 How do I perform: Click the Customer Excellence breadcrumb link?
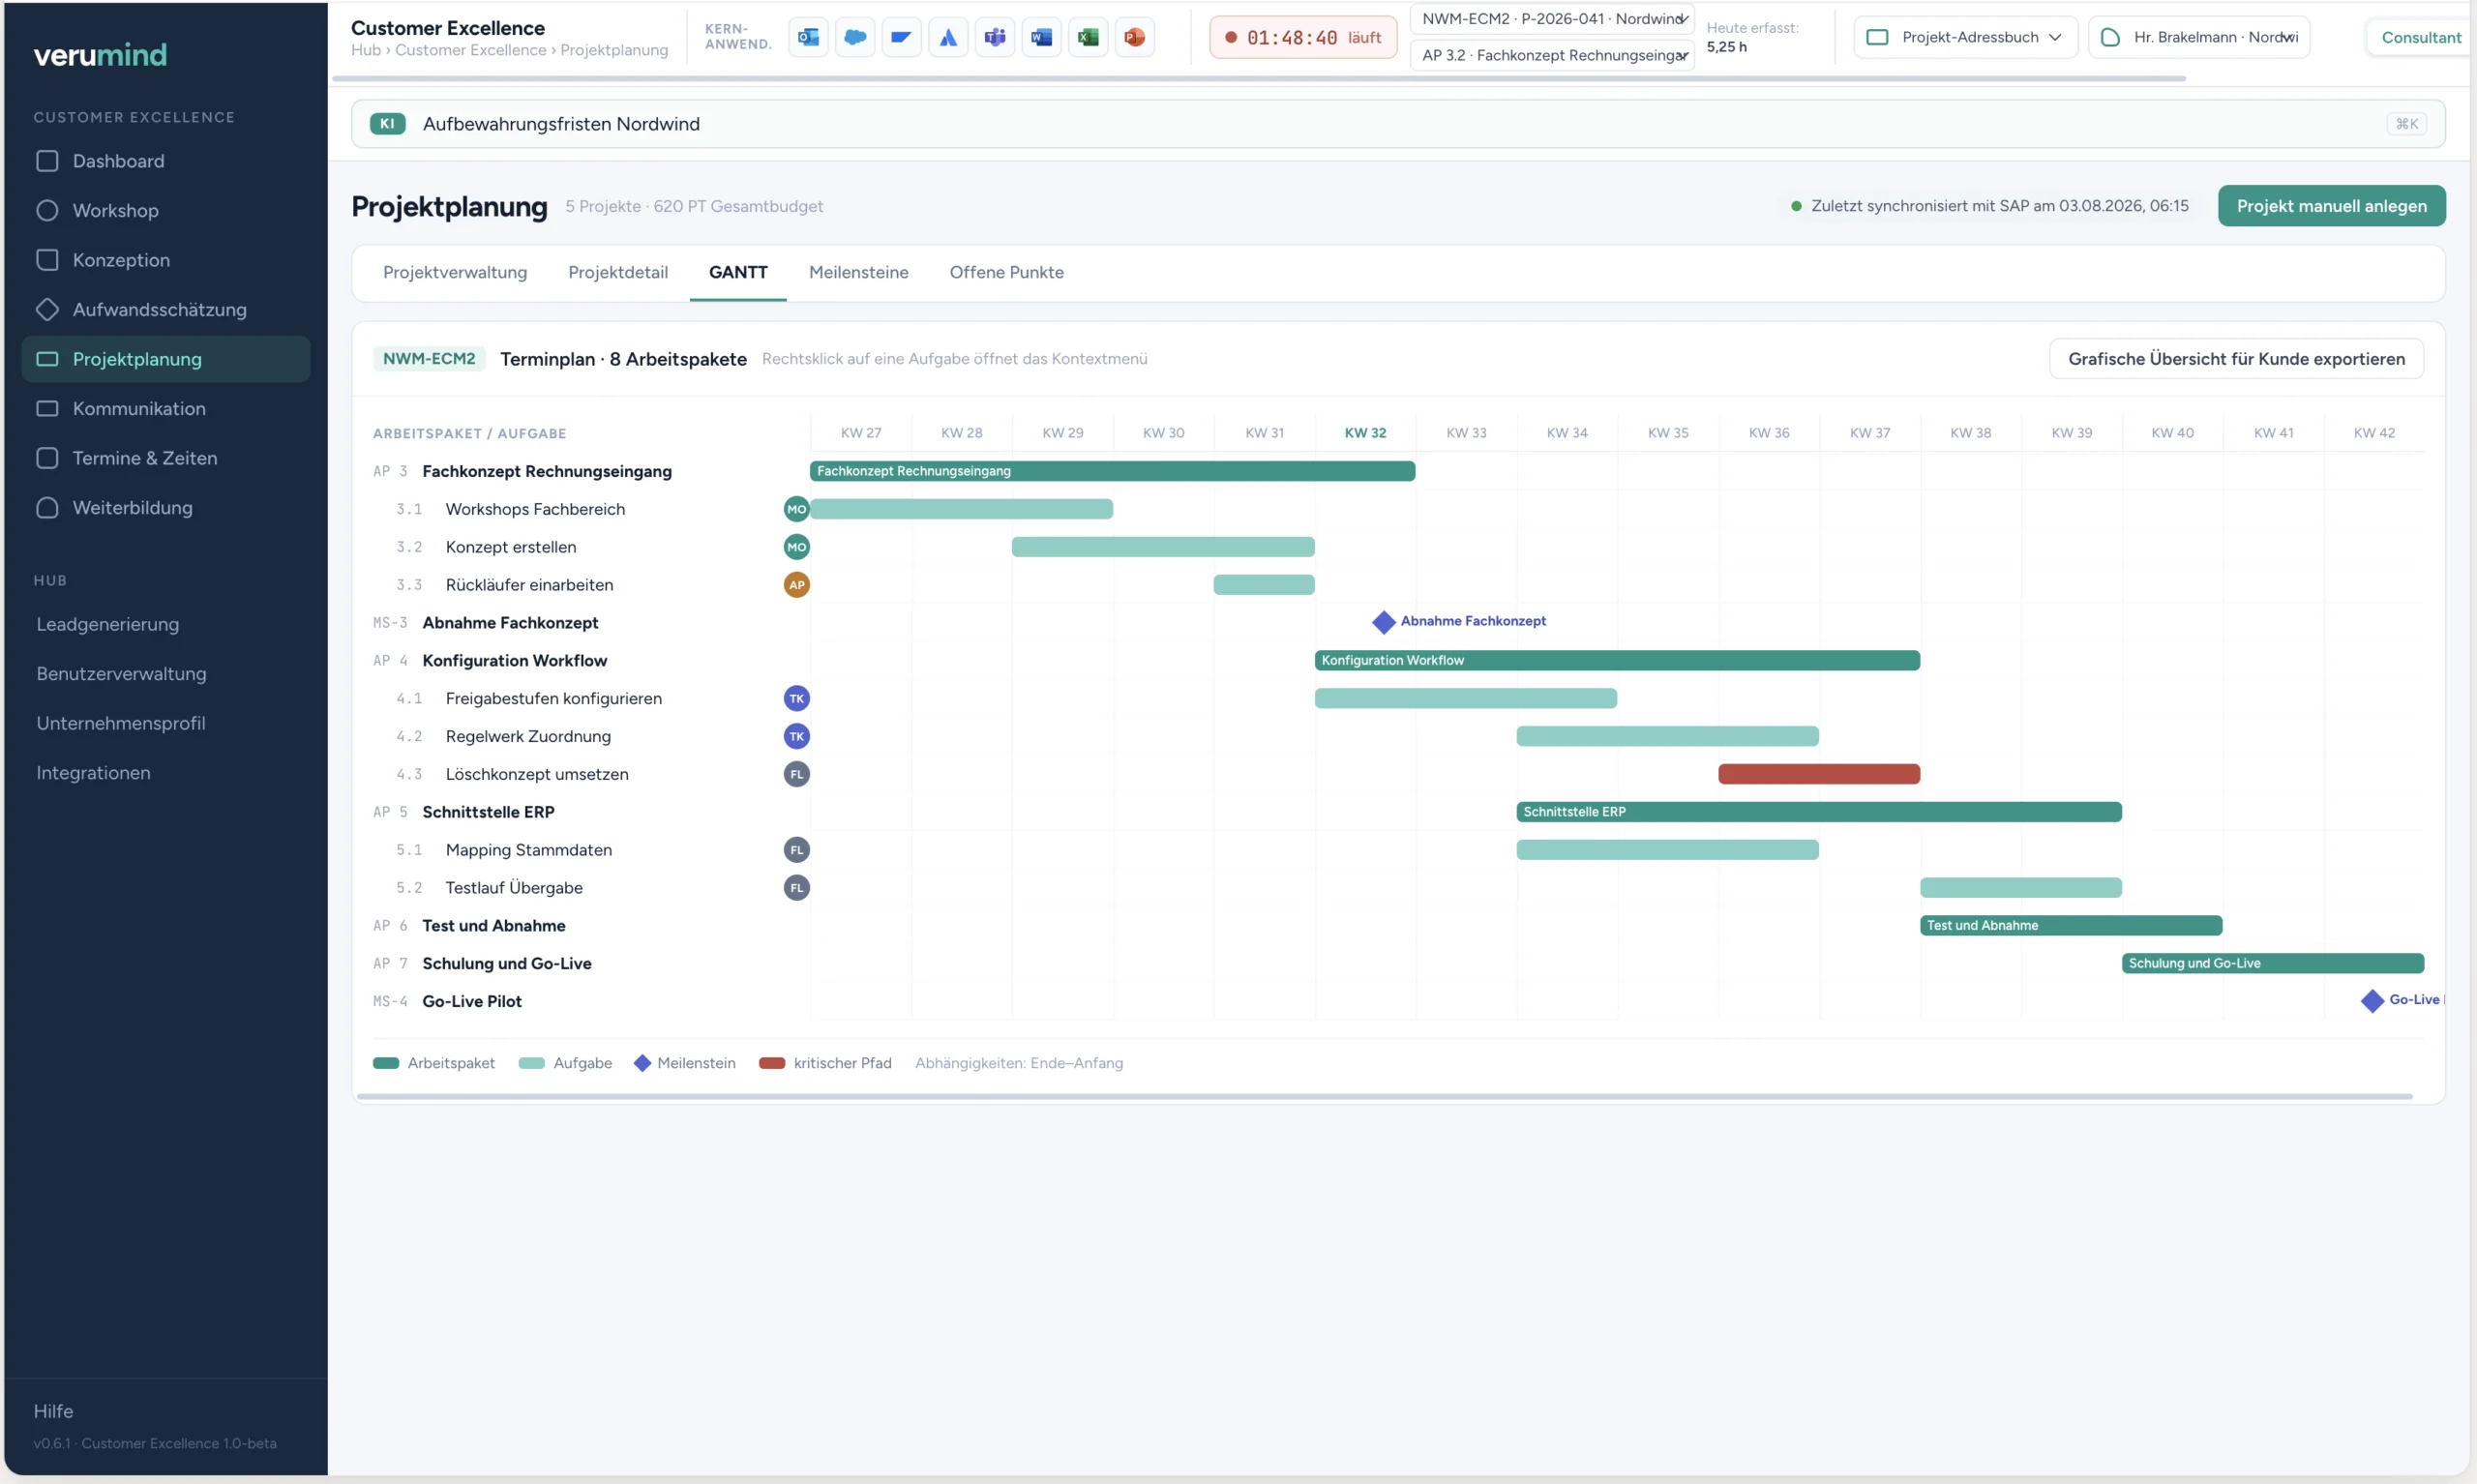coord(470,50)
